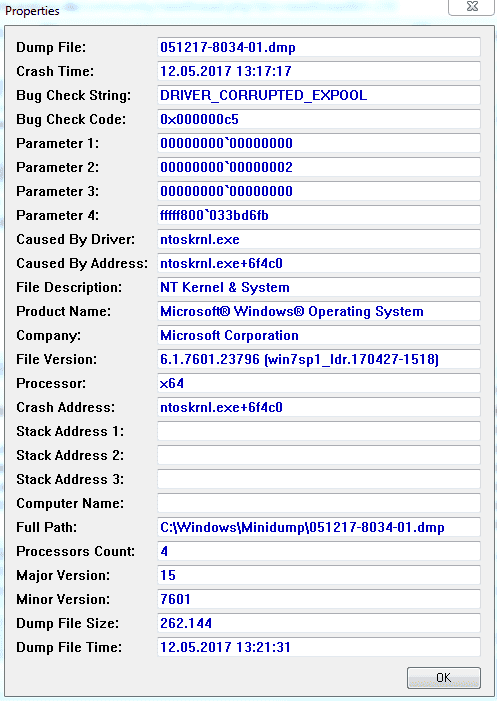Click the Properties window title

[x=32, y=11]
